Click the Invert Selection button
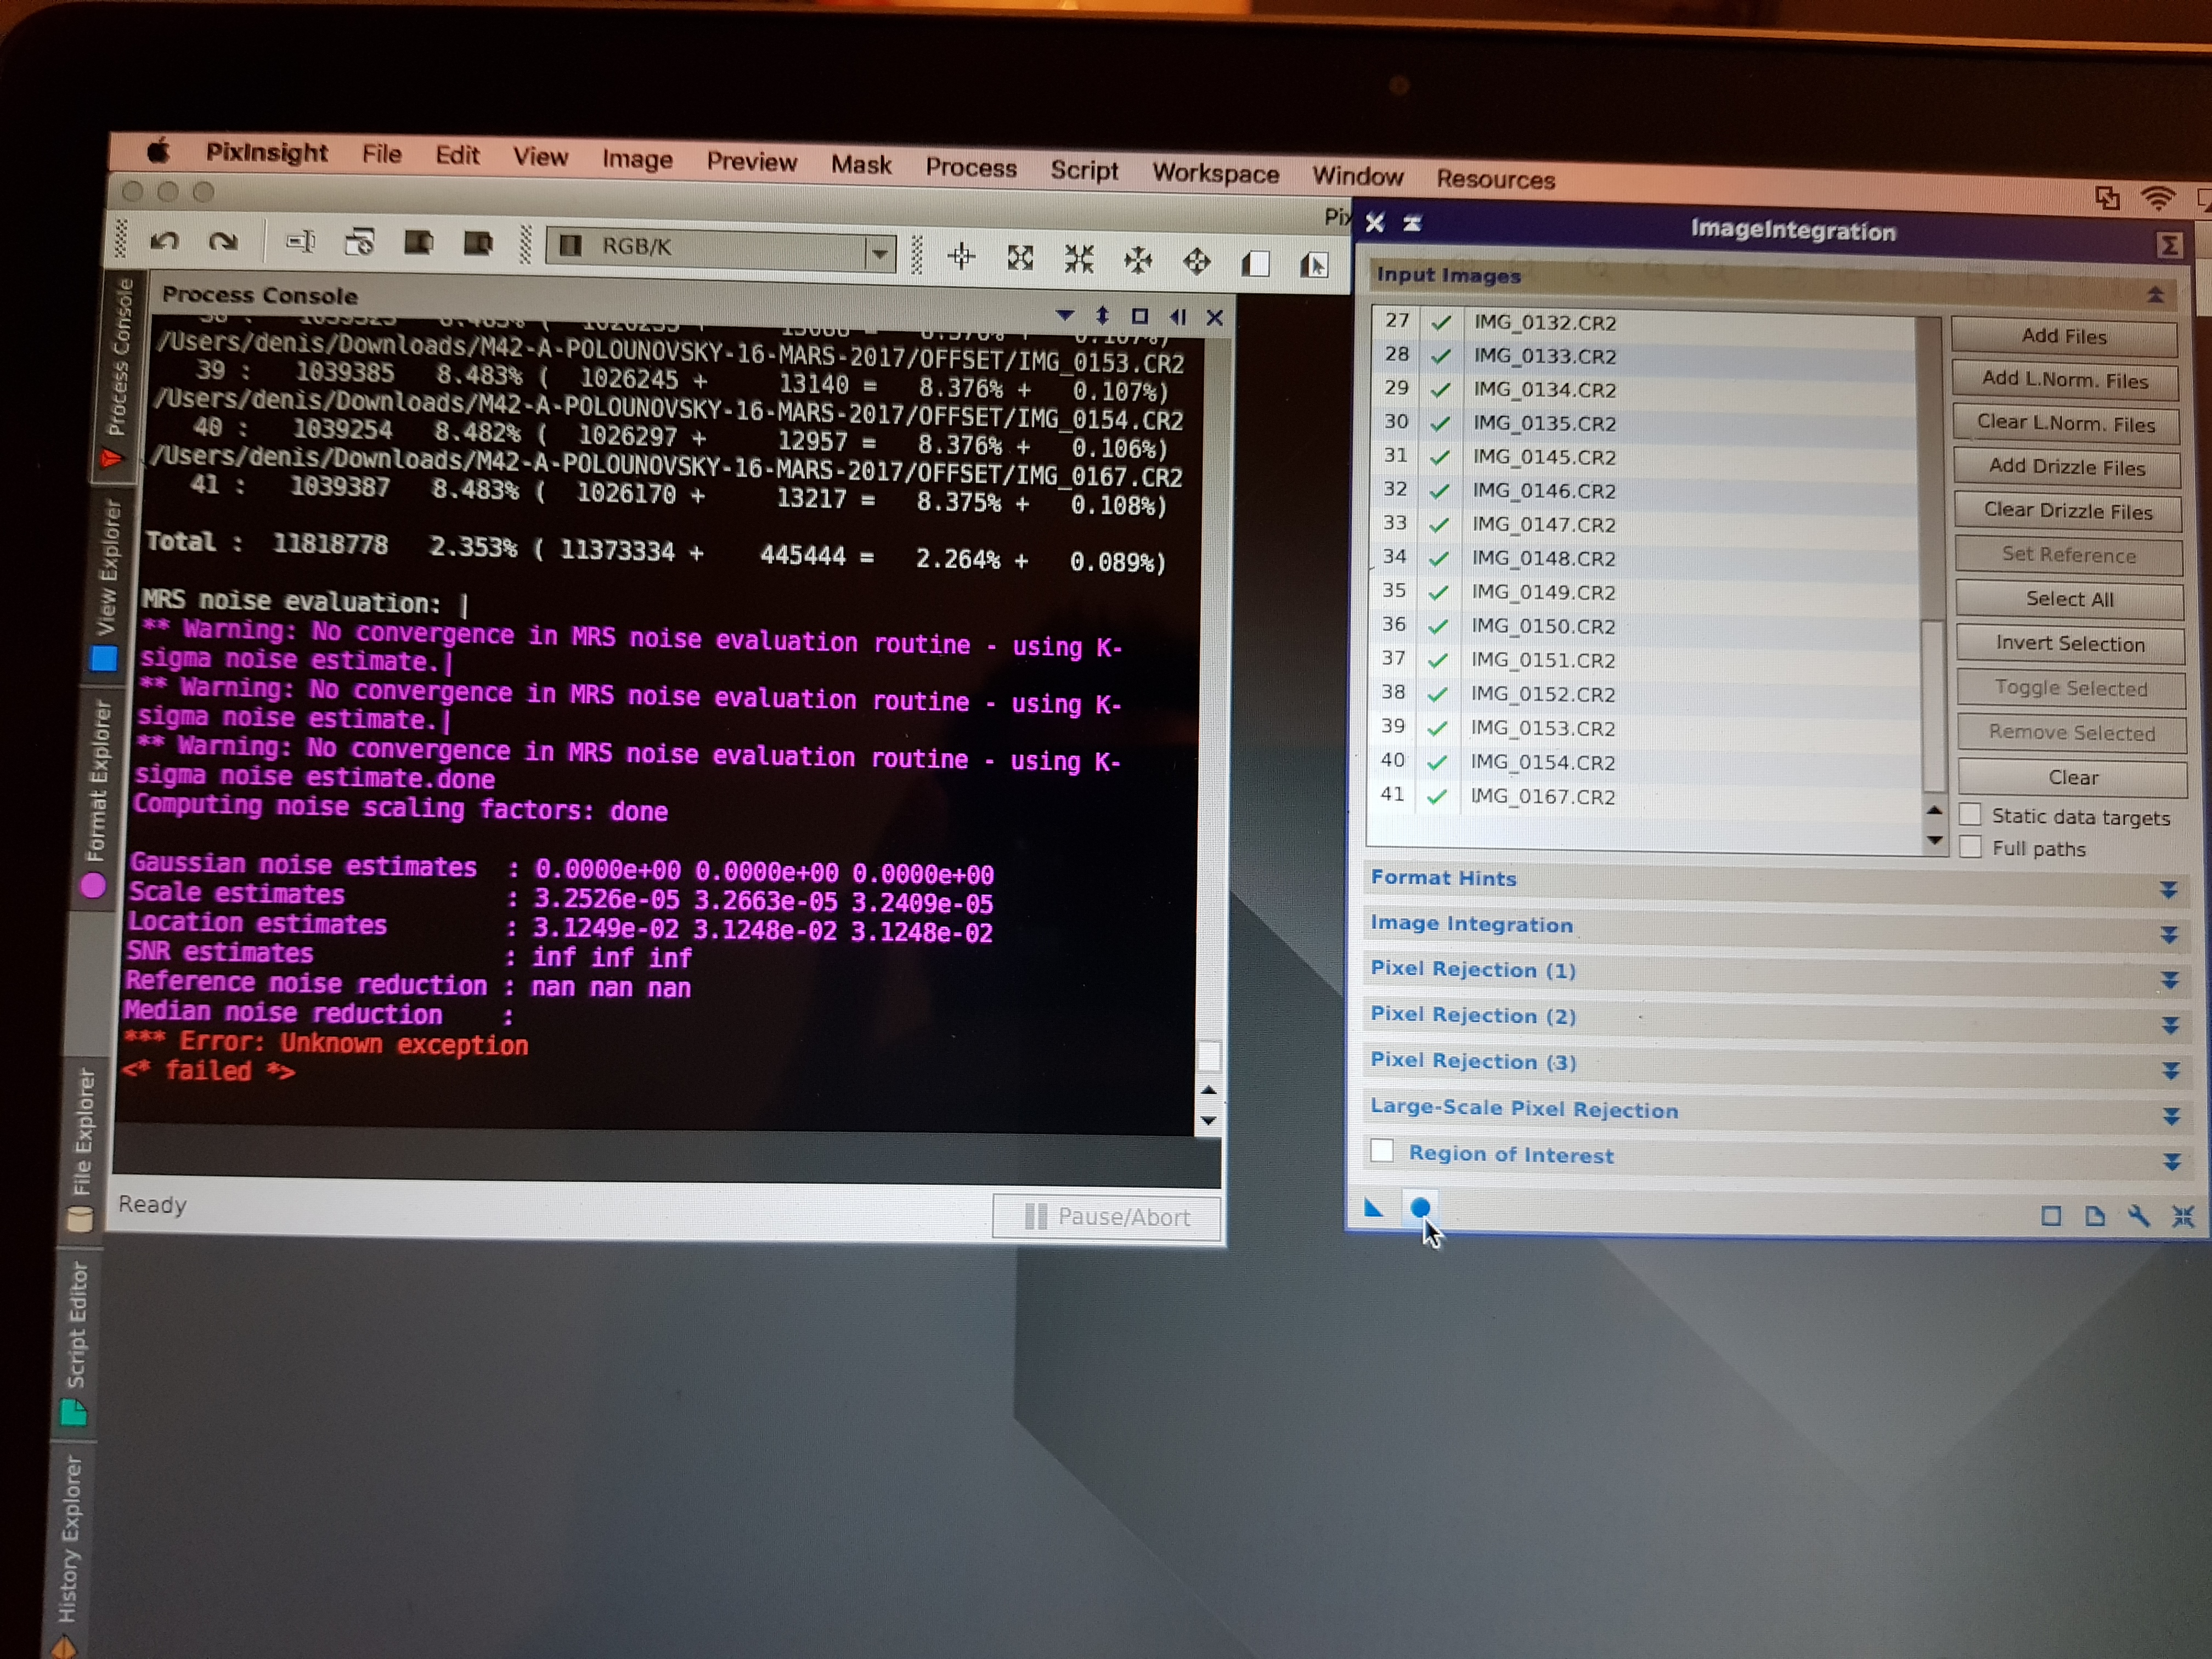This screenshot has width=2212, height=1659. click(2070, 644)
